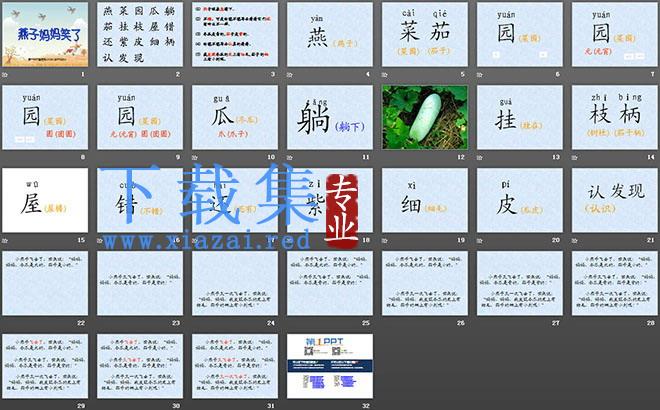Select slide 14 showing 枝 柄
660x410 pixels.
(615, 117)
